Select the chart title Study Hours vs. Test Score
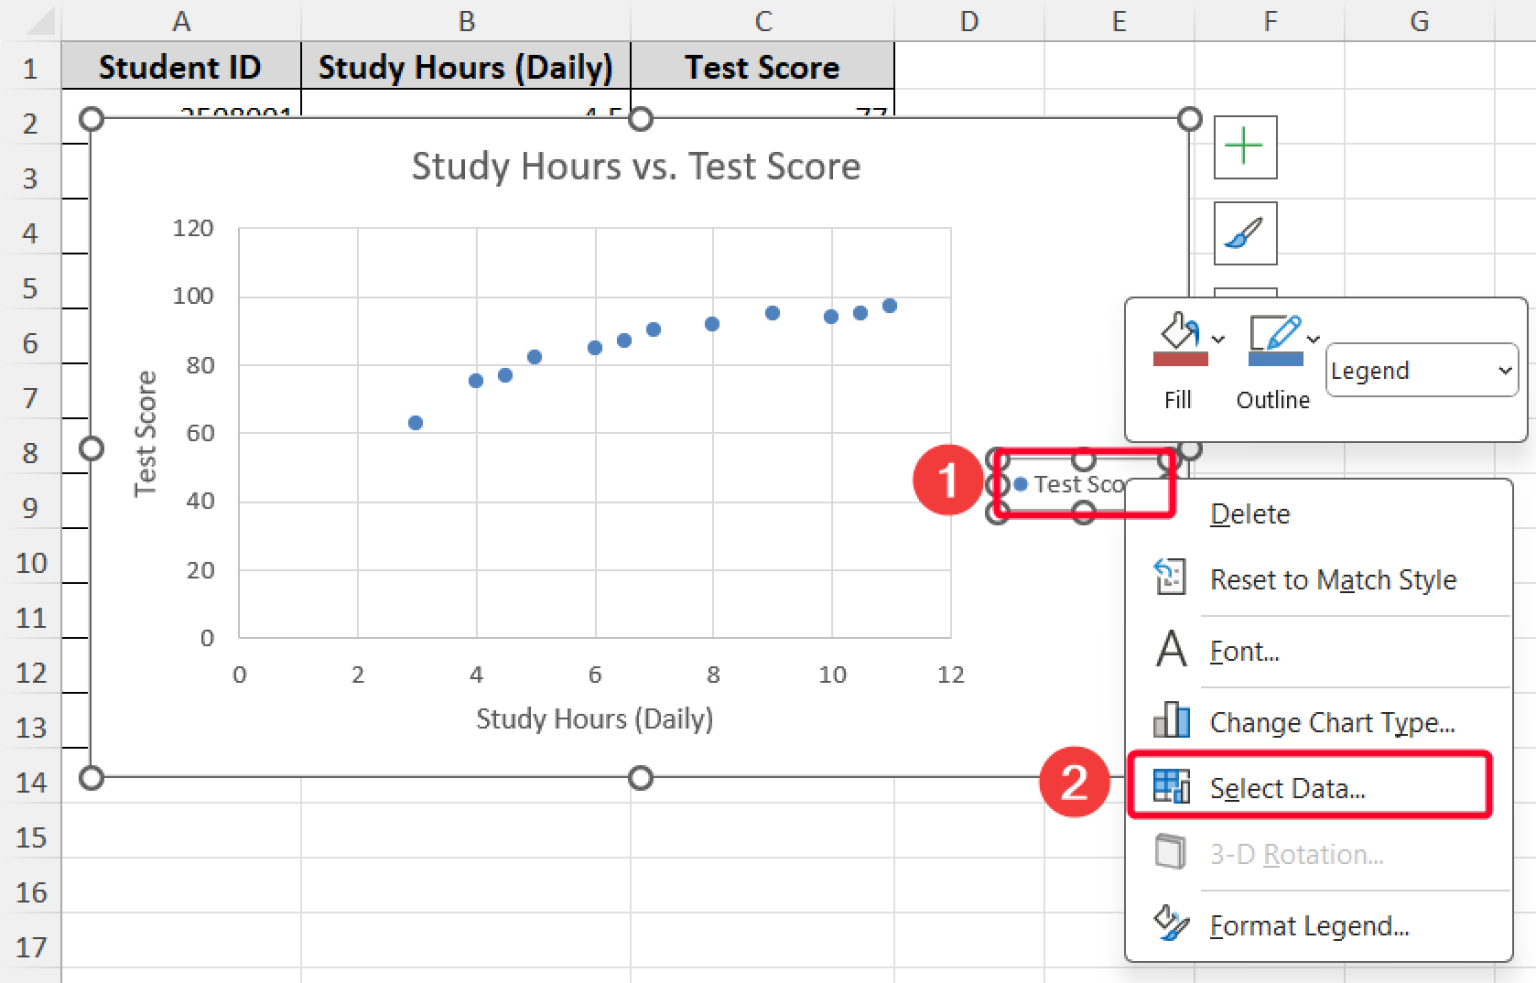 636,166
